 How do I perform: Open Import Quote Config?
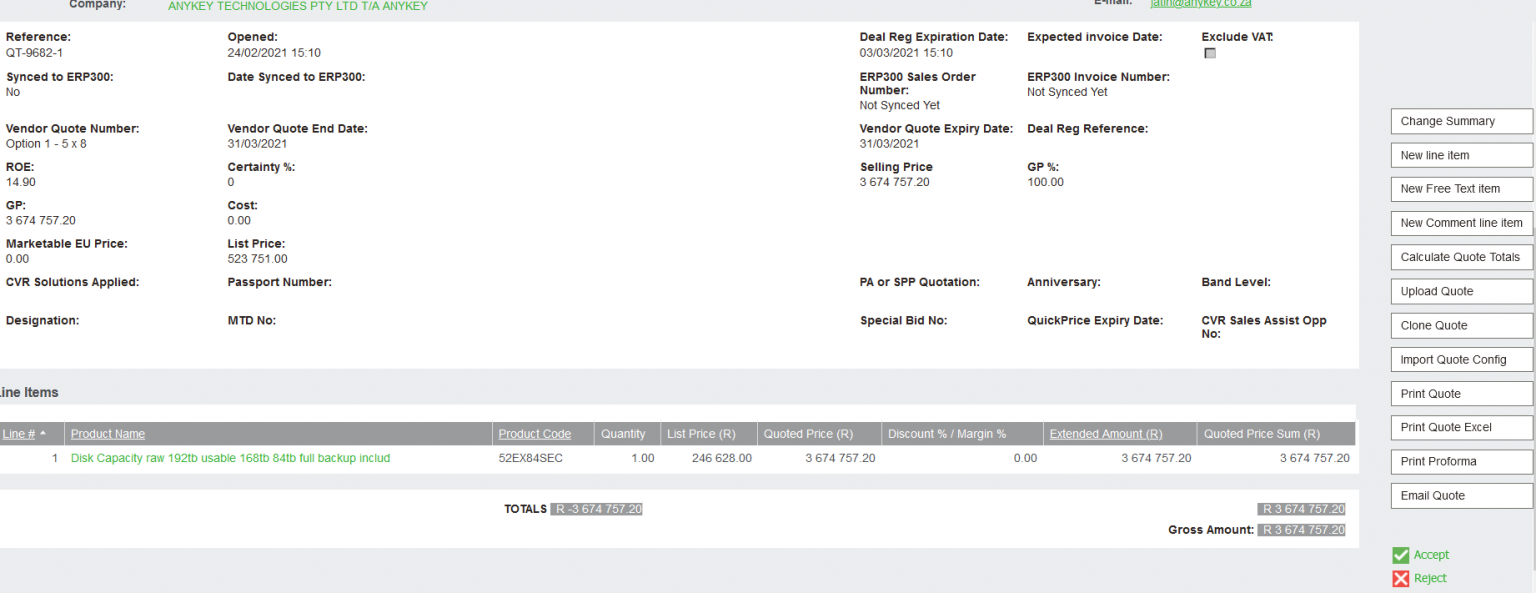pyautogui.click(x=1461, y=359)
